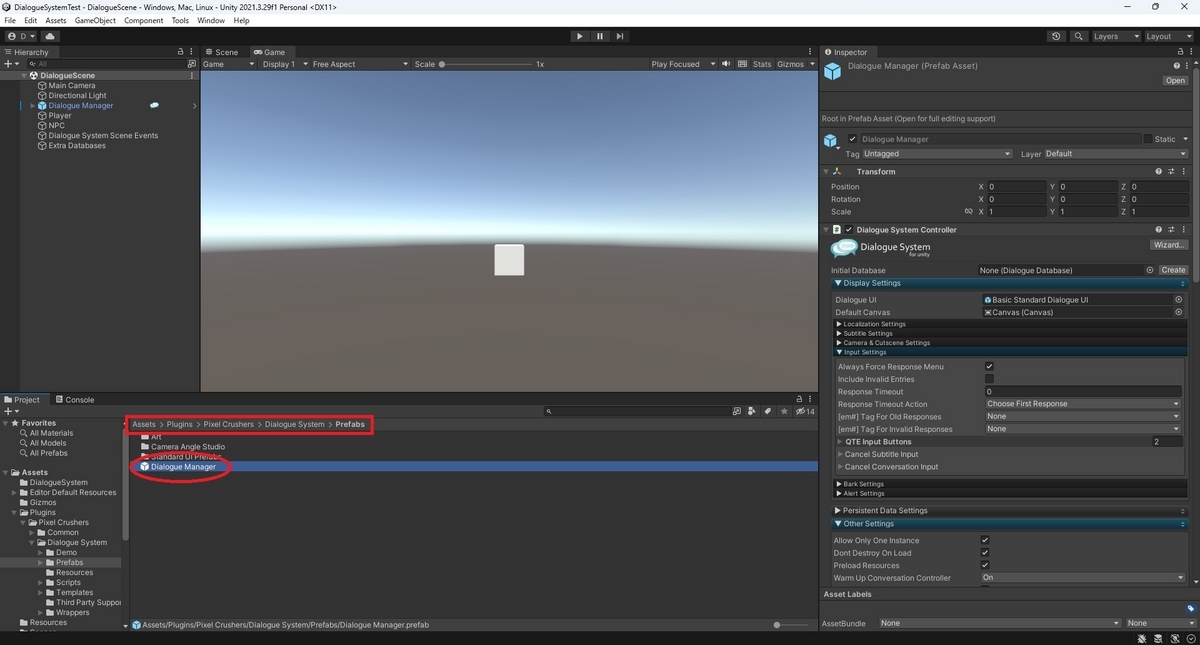Image resolution: width=1200 pixels, height=645 pixels.
Task: Select the Player object in Hierarchy
Action: click(x=60, y=115)
